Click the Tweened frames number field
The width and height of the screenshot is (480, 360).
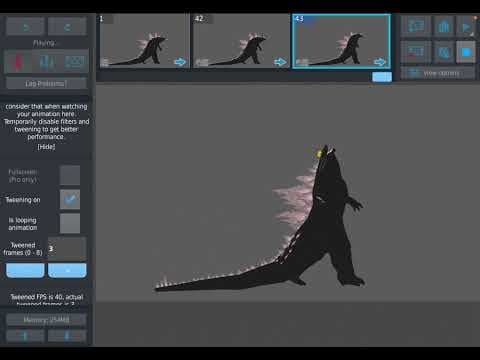pyautogui.click(x=67, y=249)
